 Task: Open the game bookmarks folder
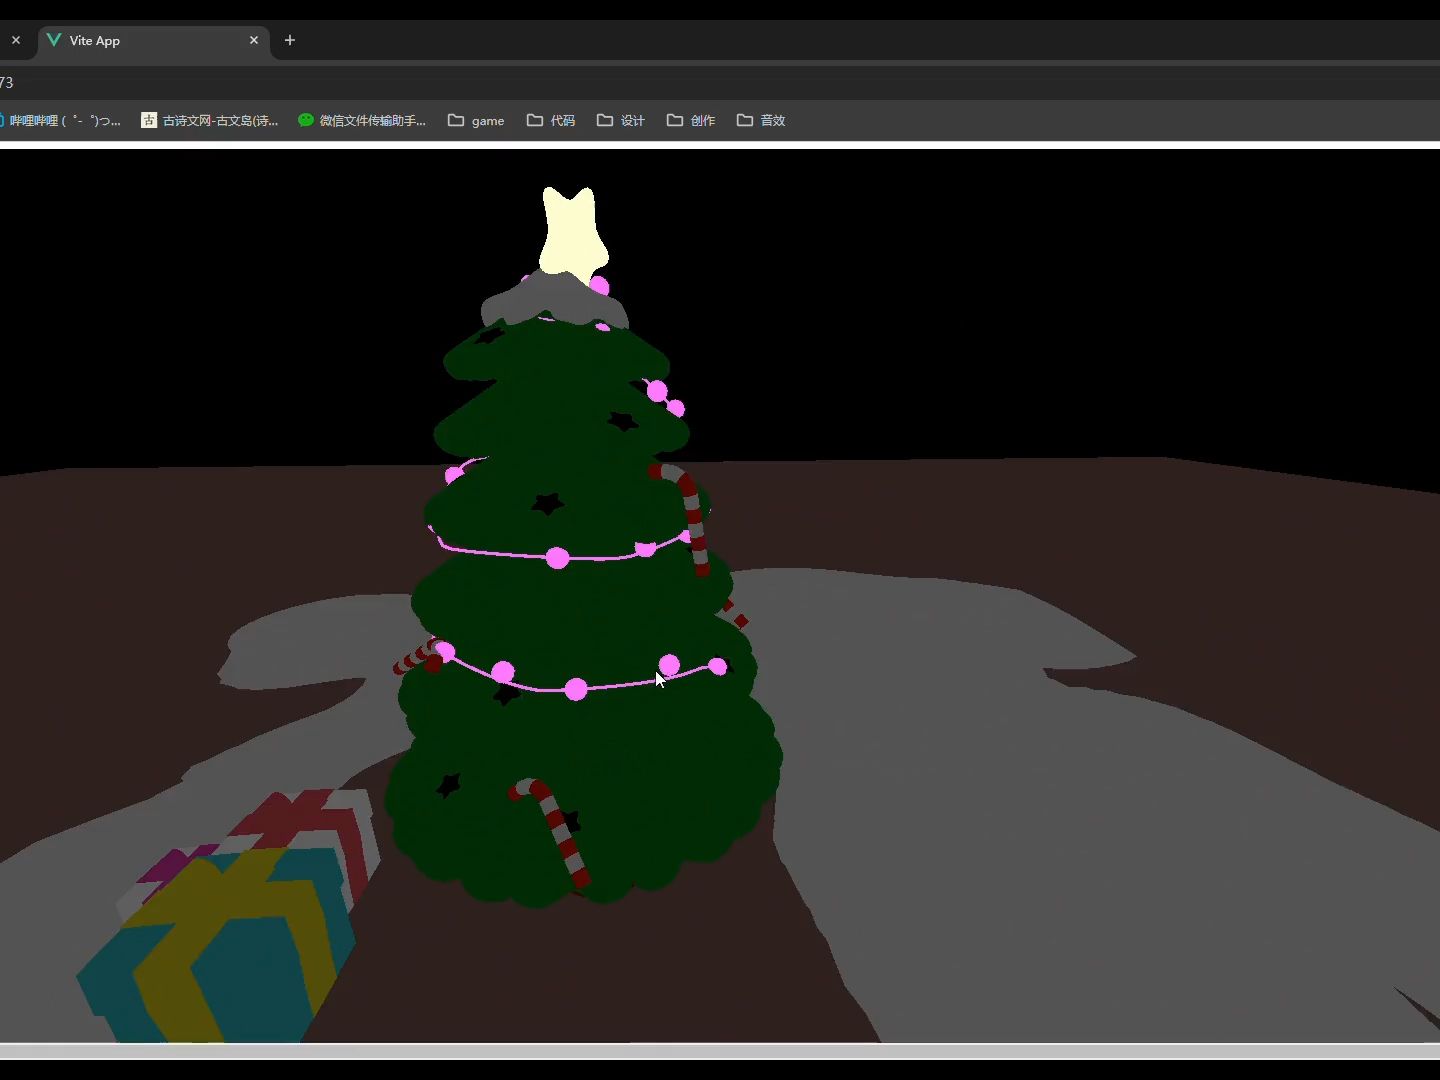click(476, 120)
